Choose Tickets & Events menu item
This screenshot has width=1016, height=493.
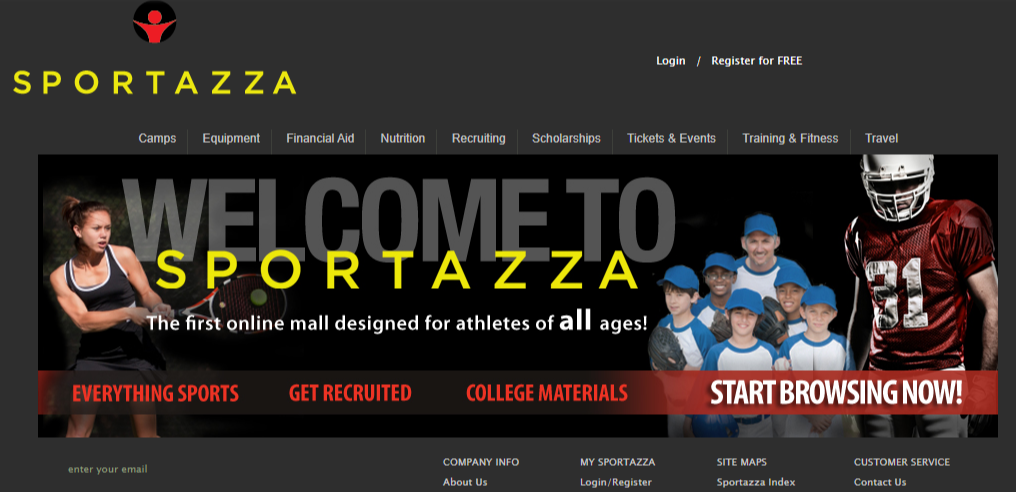[671, 138]
